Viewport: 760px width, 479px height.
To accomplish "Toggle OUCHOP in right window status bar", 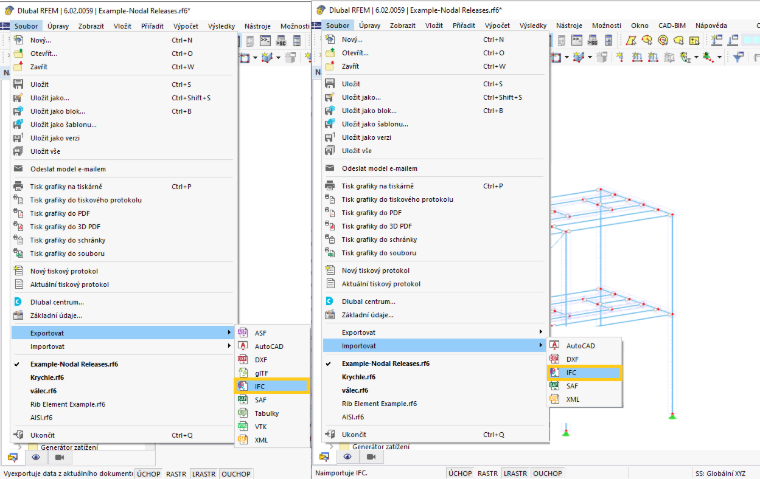I will tap(548, 473).
